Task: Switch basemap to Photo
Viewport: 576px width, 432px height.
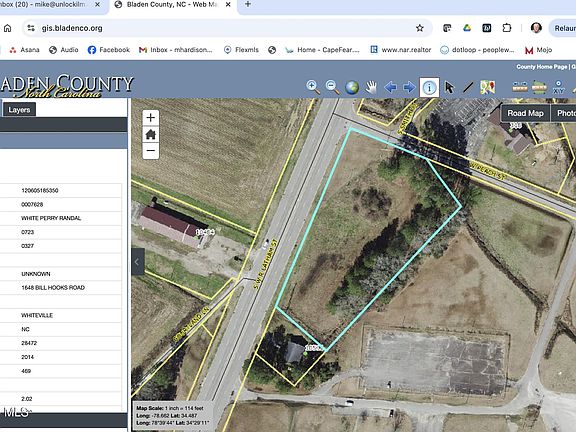Action: pos(565,113)
